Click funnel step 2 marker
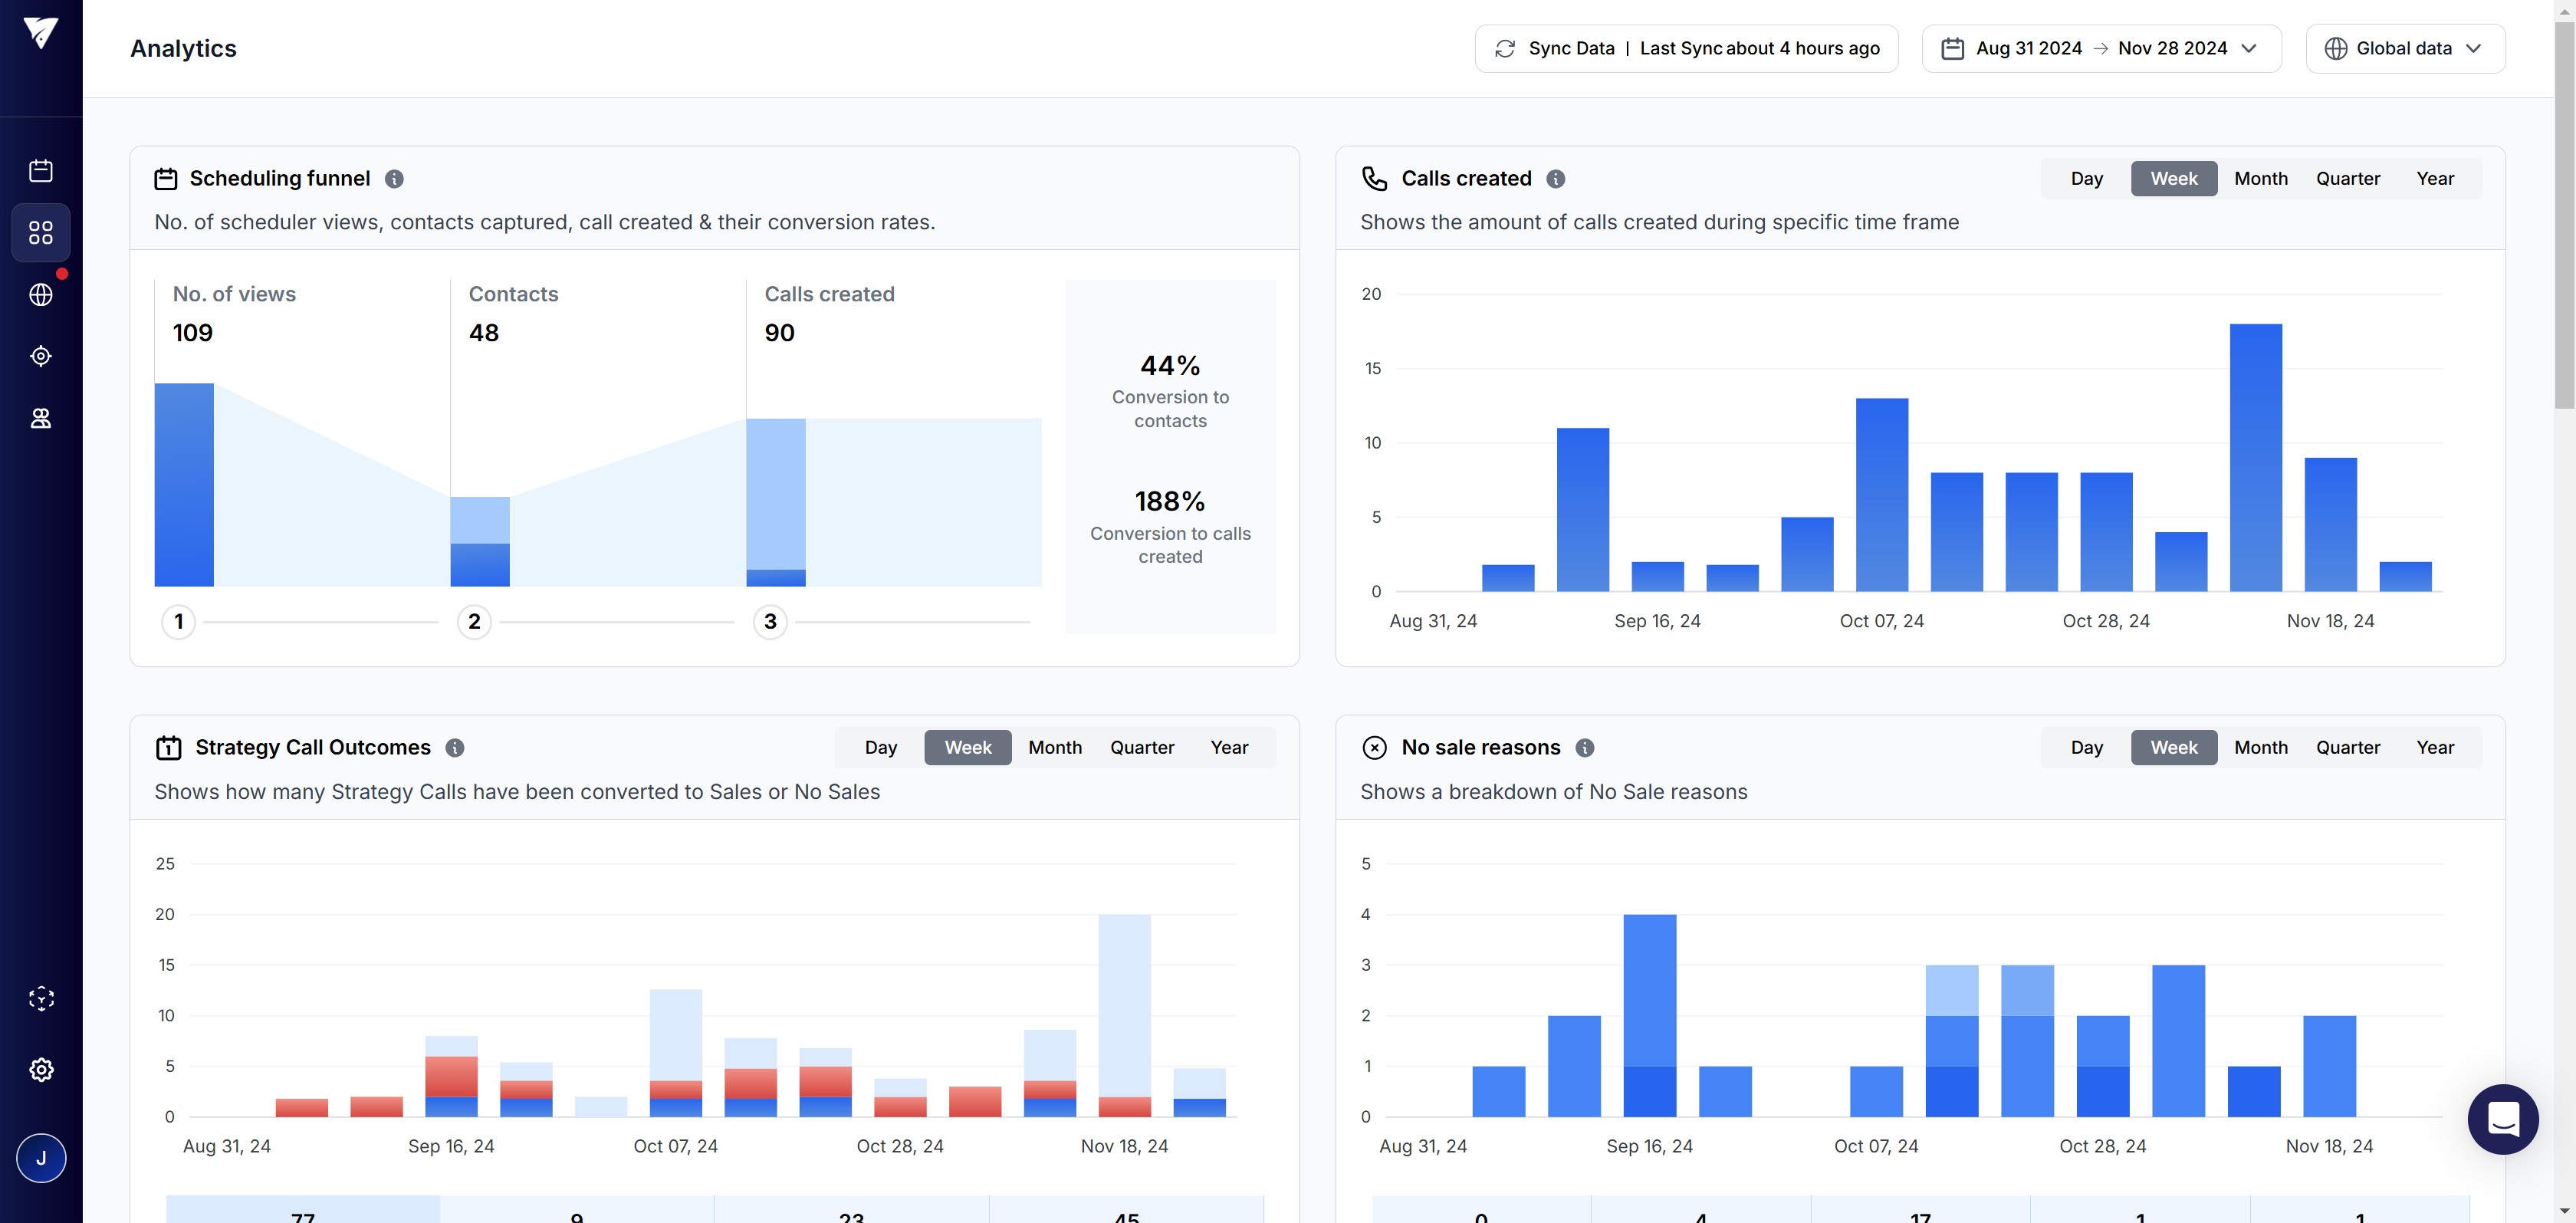 [474, 622]
